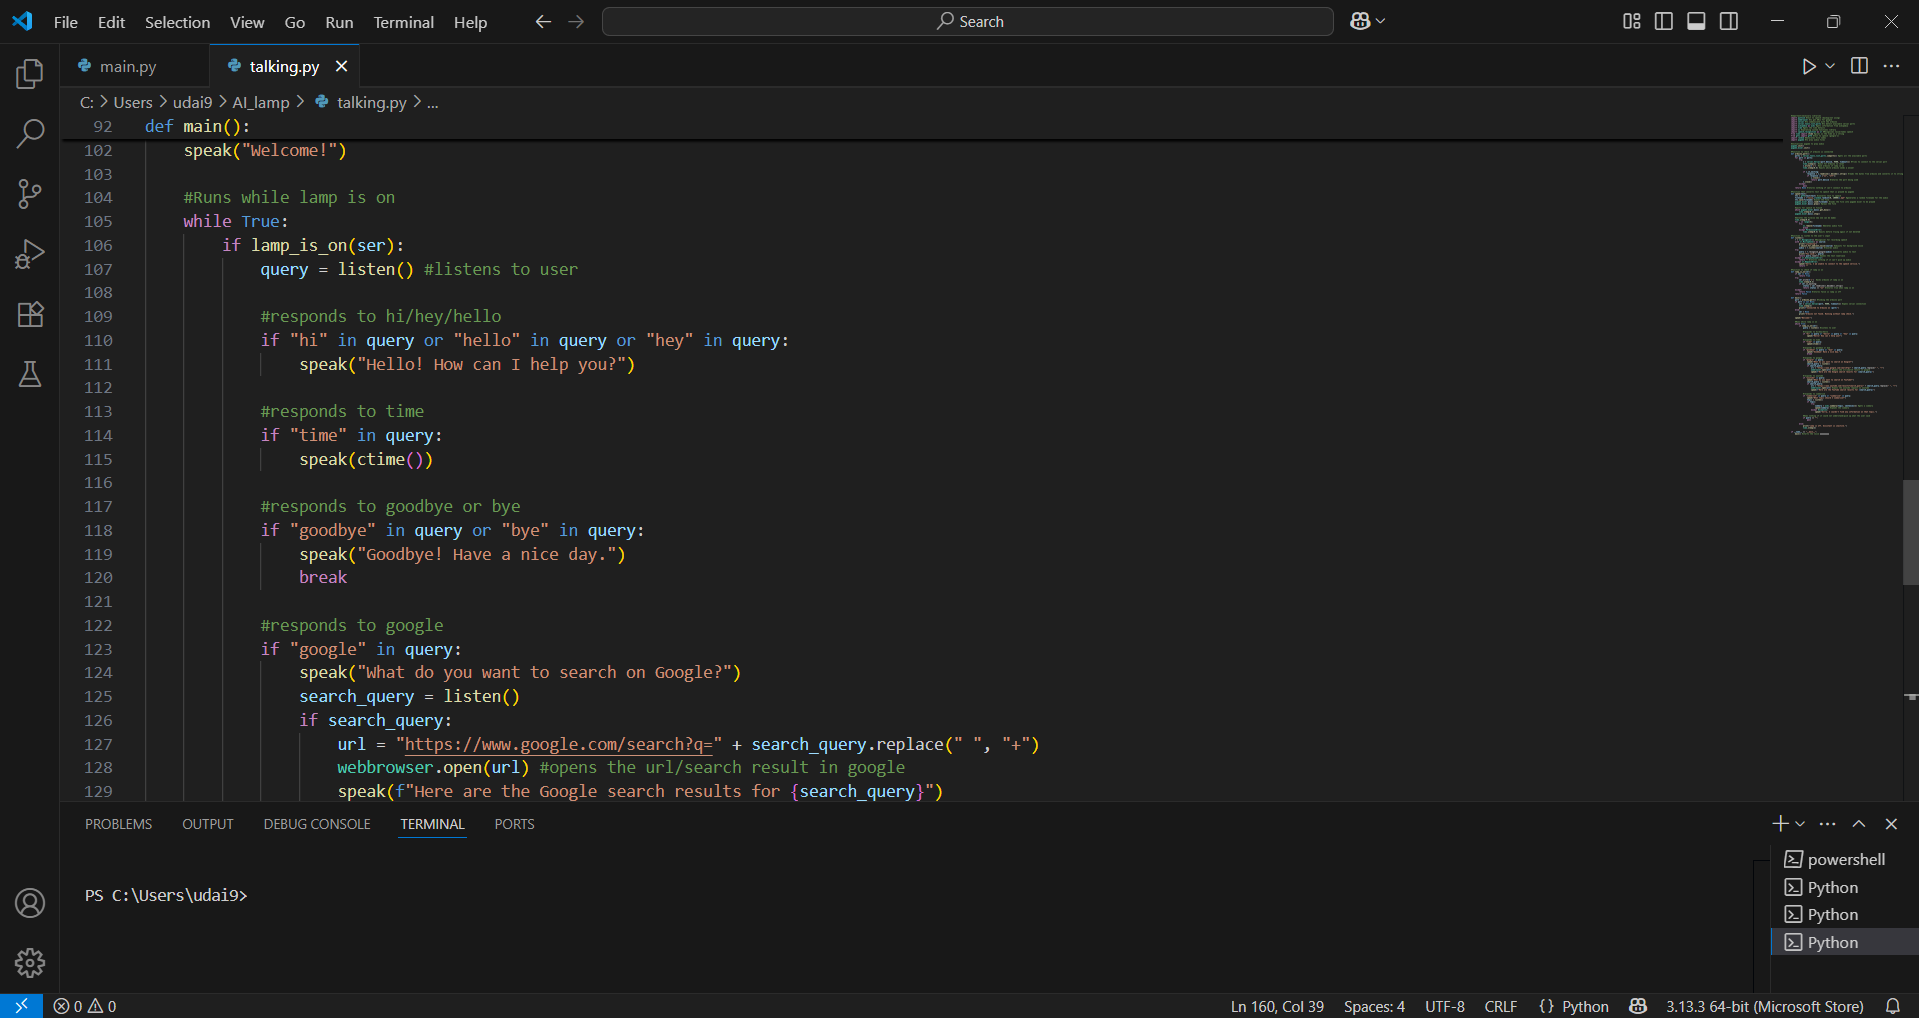Screen dimensions: 1919x1018
Task: Open the Run and Debug view
Action: [x=30, y=254]
